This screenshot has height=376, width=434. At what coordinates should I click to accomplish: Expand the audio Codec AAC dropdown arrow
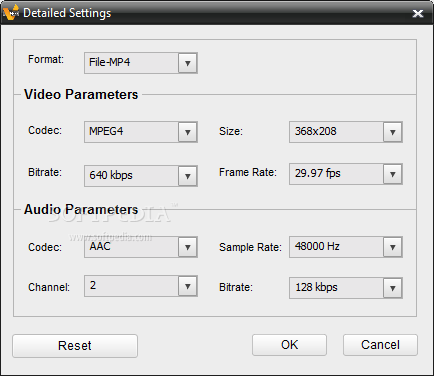pos(188,247)
